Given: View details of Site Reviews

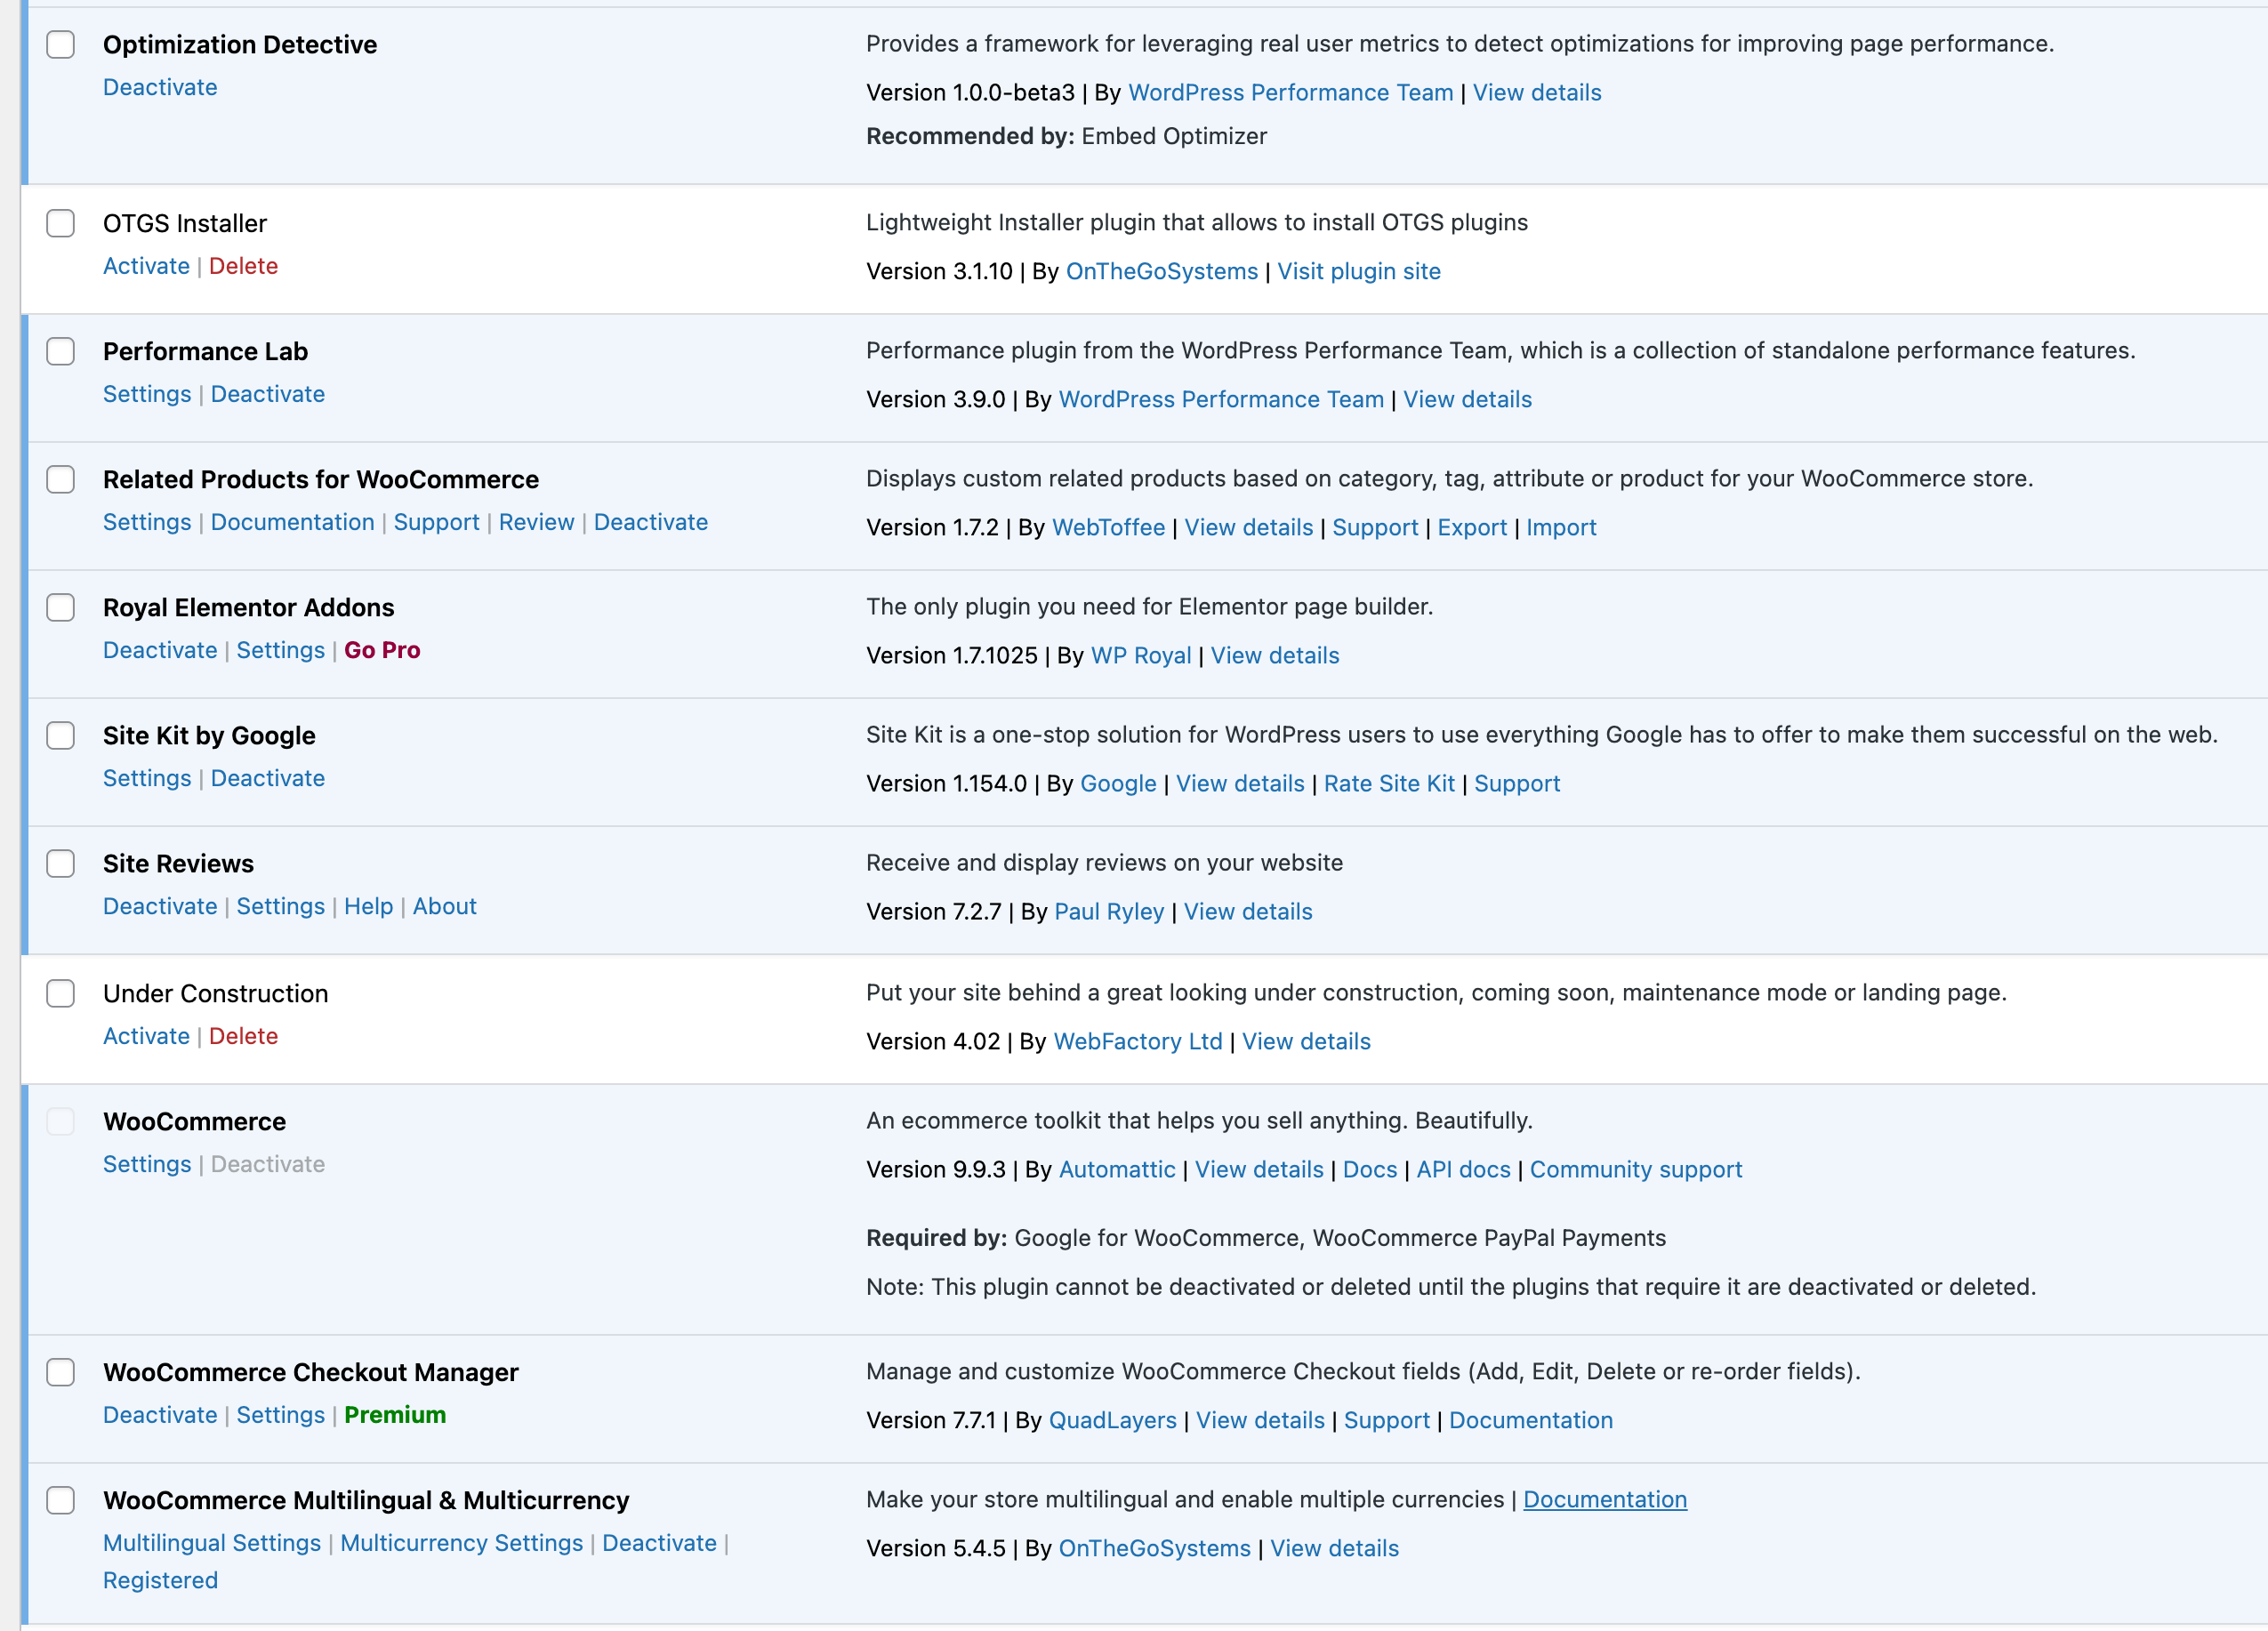Looking at the screenshot, I should 1248,911.
